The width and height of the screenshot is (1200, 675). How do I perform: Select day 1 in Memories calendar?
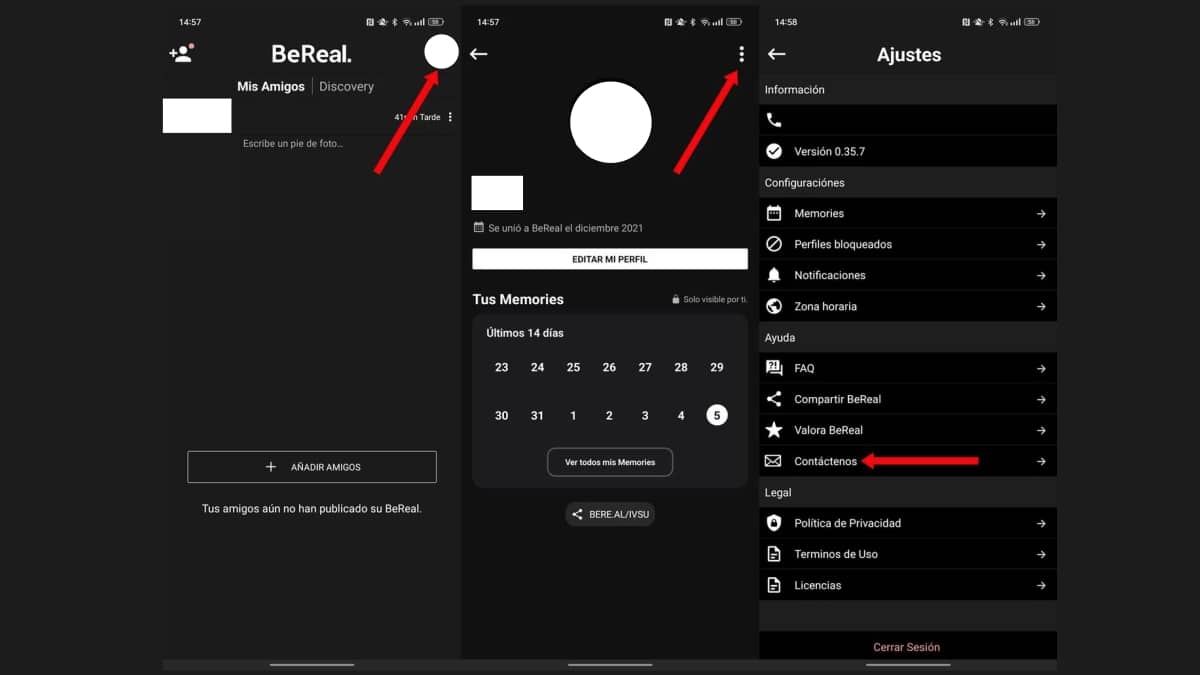point(573,415)
